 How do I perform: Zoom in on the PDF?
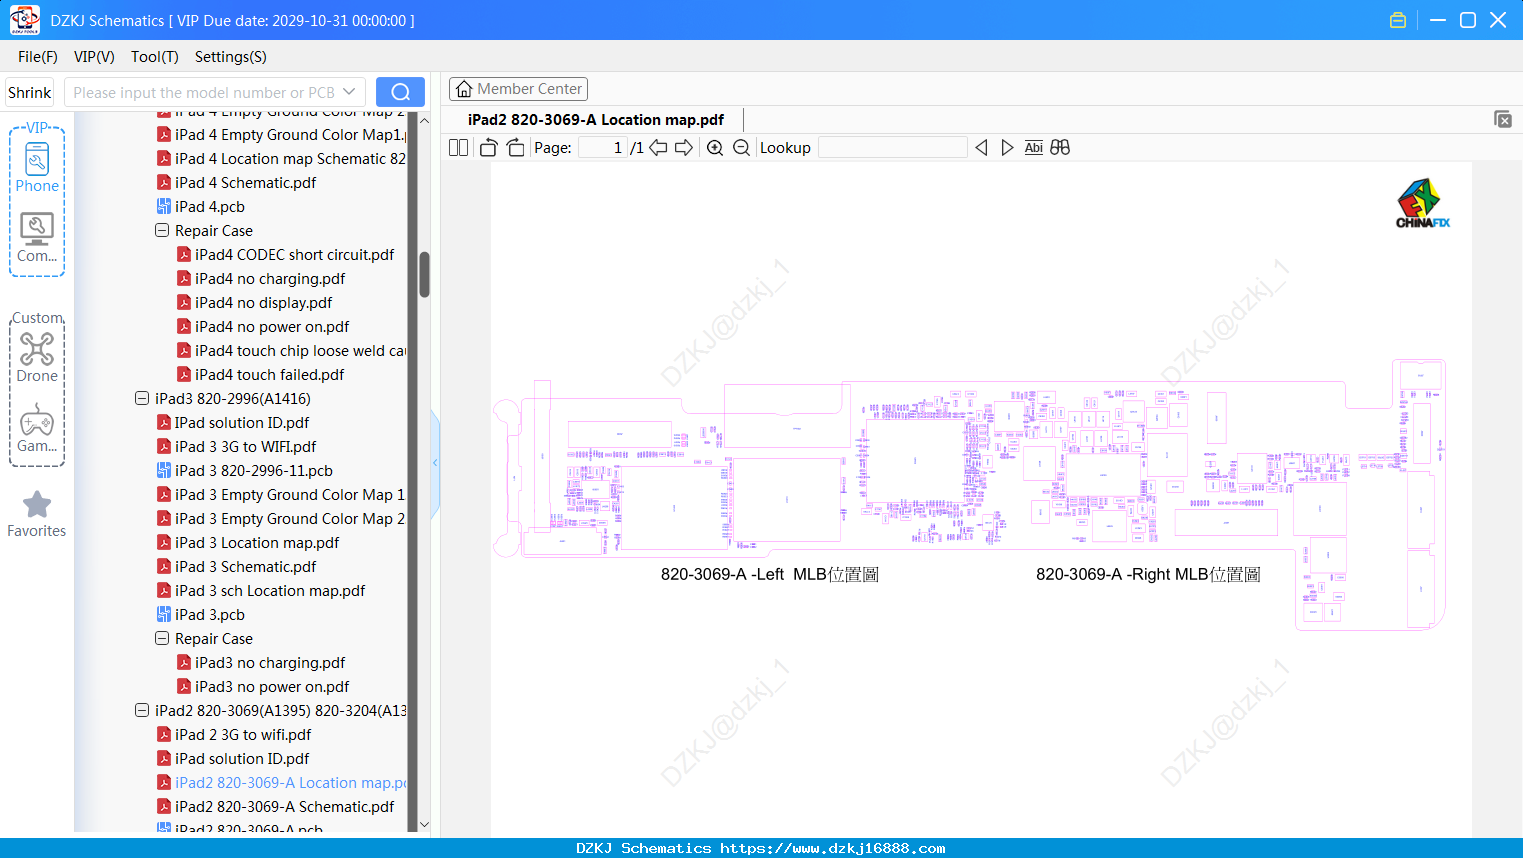click(x=715, y=148)
